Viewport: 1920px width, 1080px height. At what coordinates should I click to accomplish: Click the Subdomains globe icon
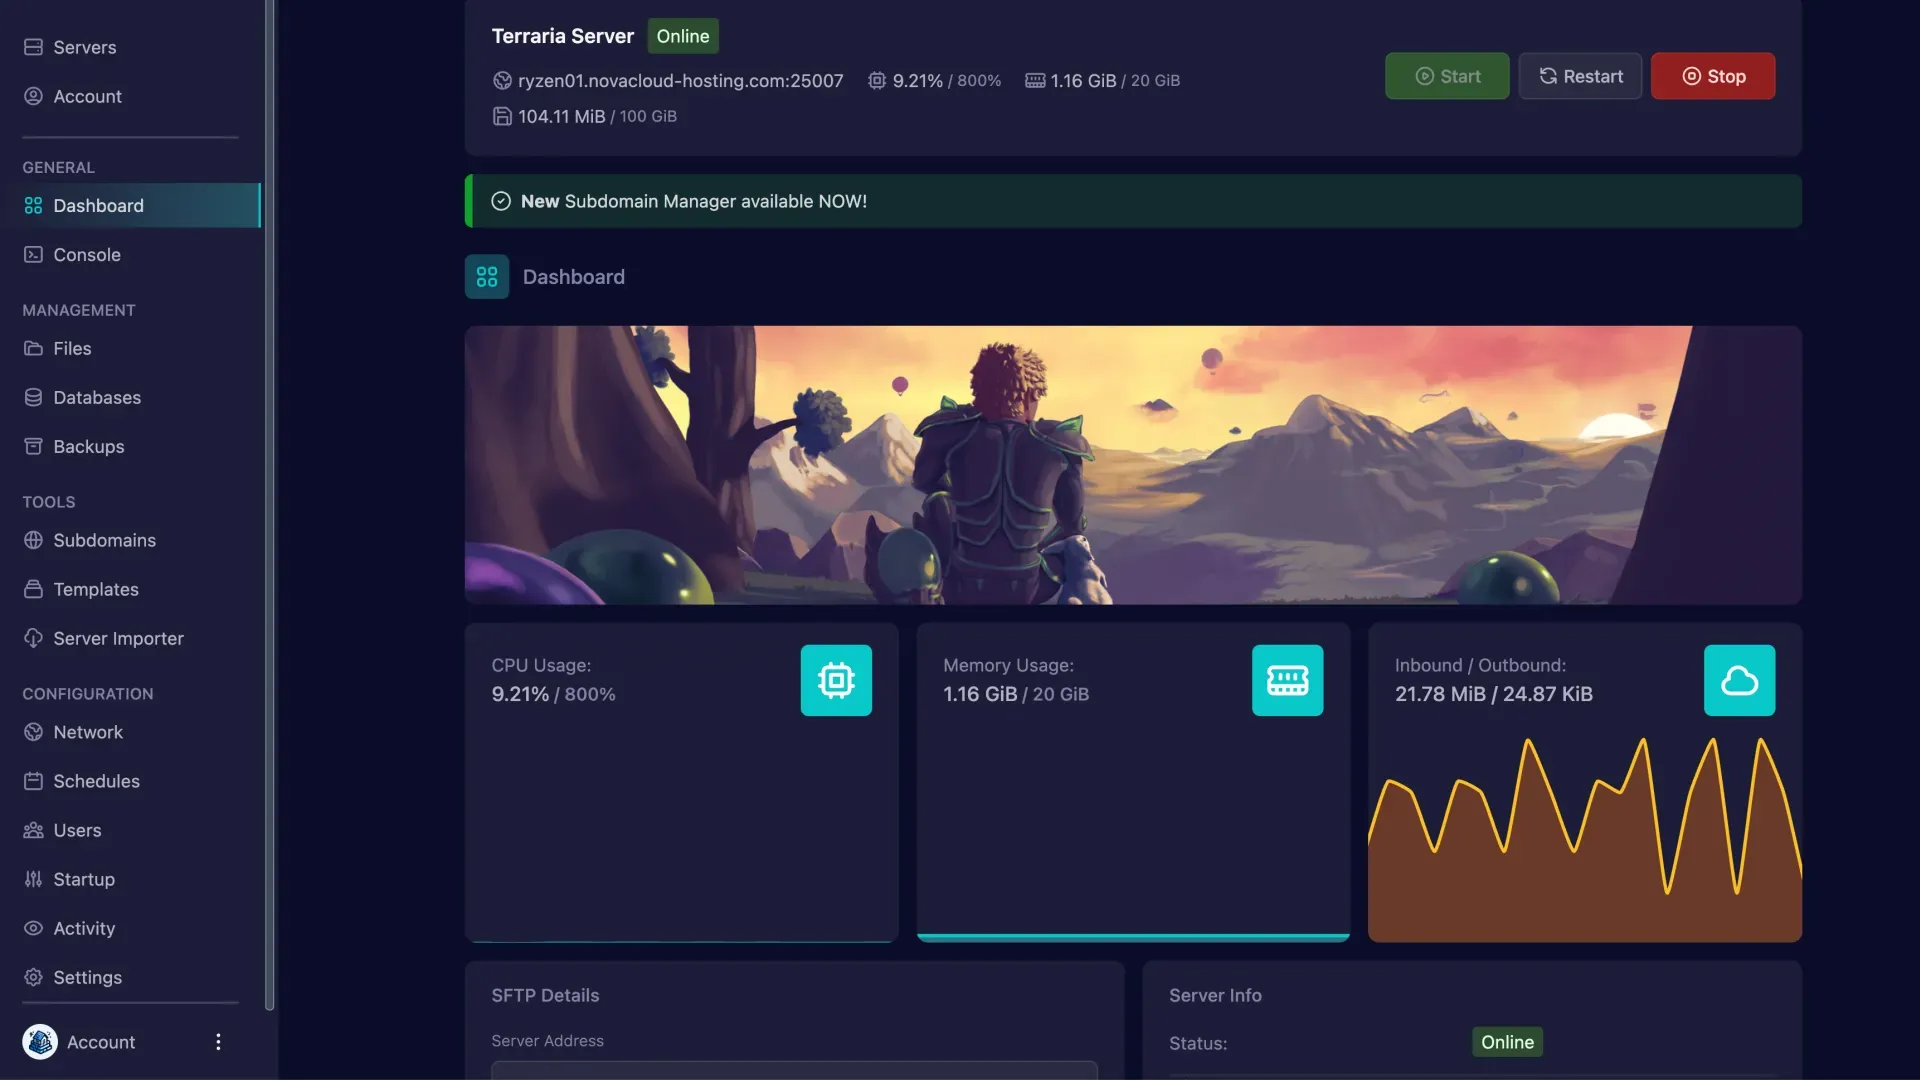(x=33, y=540)
